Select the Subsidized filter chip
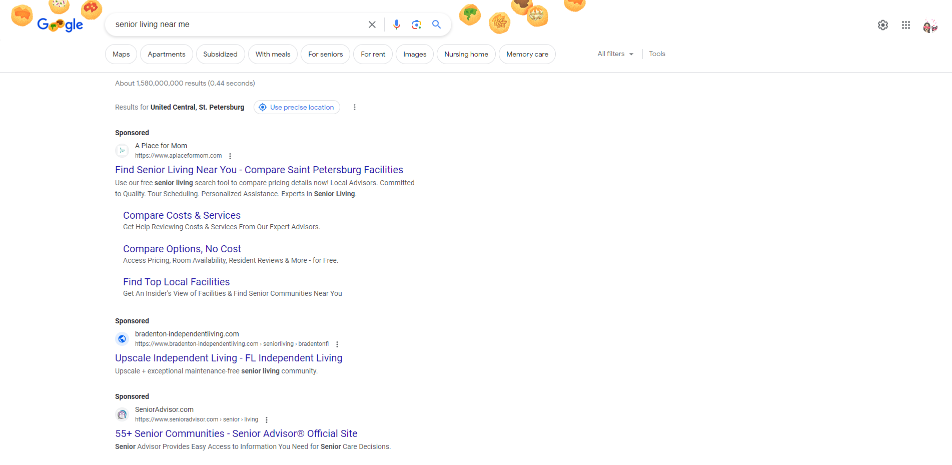 pyautogui.click(x=220, y=55)
